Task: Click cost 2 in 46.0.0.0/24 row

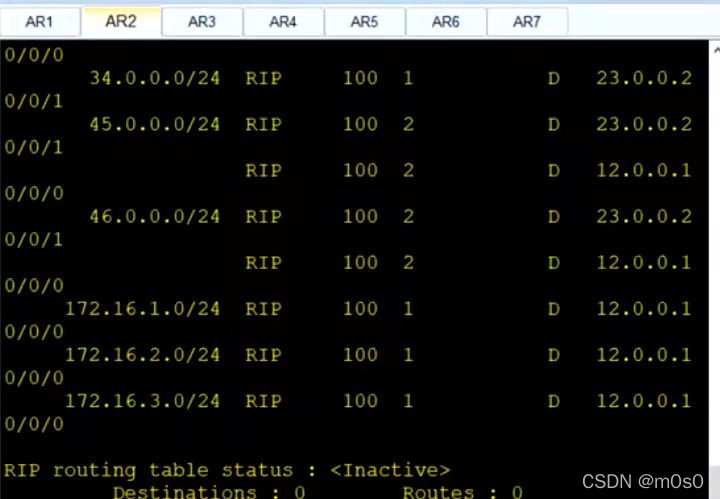Action: point(408,217)
